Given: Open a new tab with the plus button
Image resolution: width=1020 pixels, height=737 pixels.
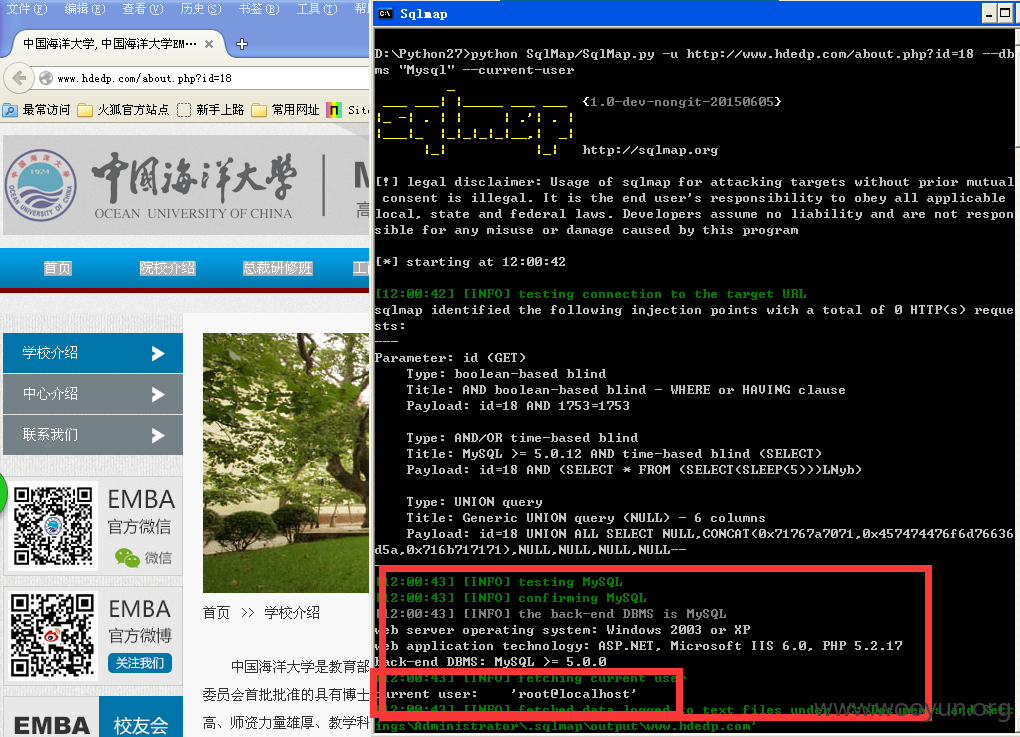Looking at the screenshot, I should (242, 44).
